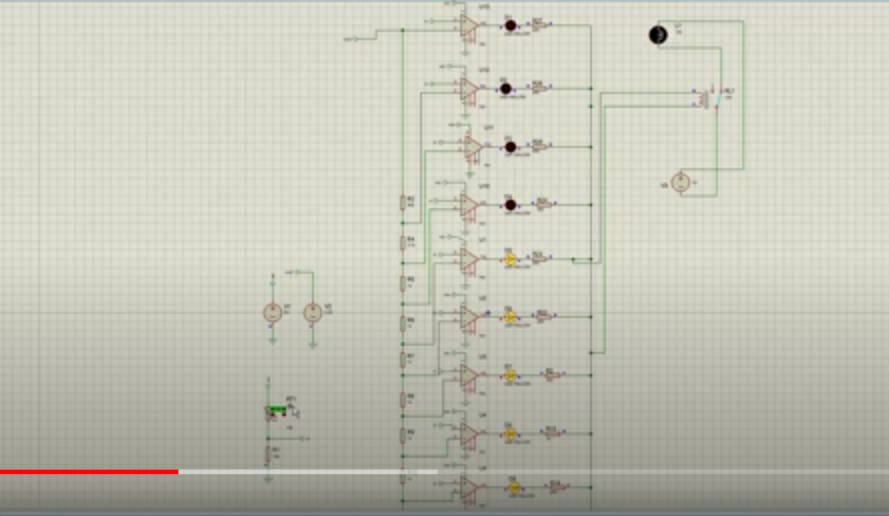Select the op-amp driving the second lit LED

pyautogui.click(x=469, y=318)
